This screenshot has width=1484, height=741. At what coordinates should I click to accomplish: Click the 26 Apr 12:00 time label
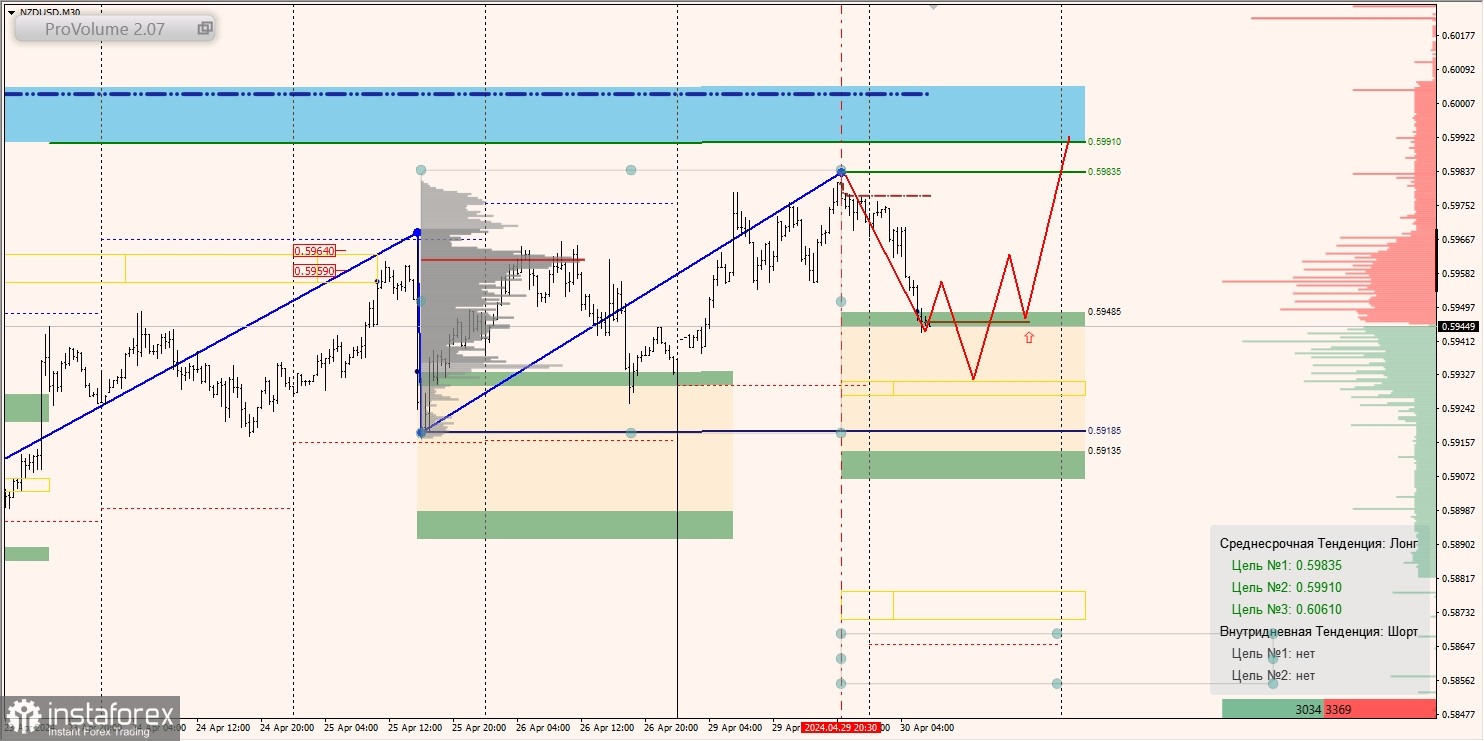click(607, 728)
